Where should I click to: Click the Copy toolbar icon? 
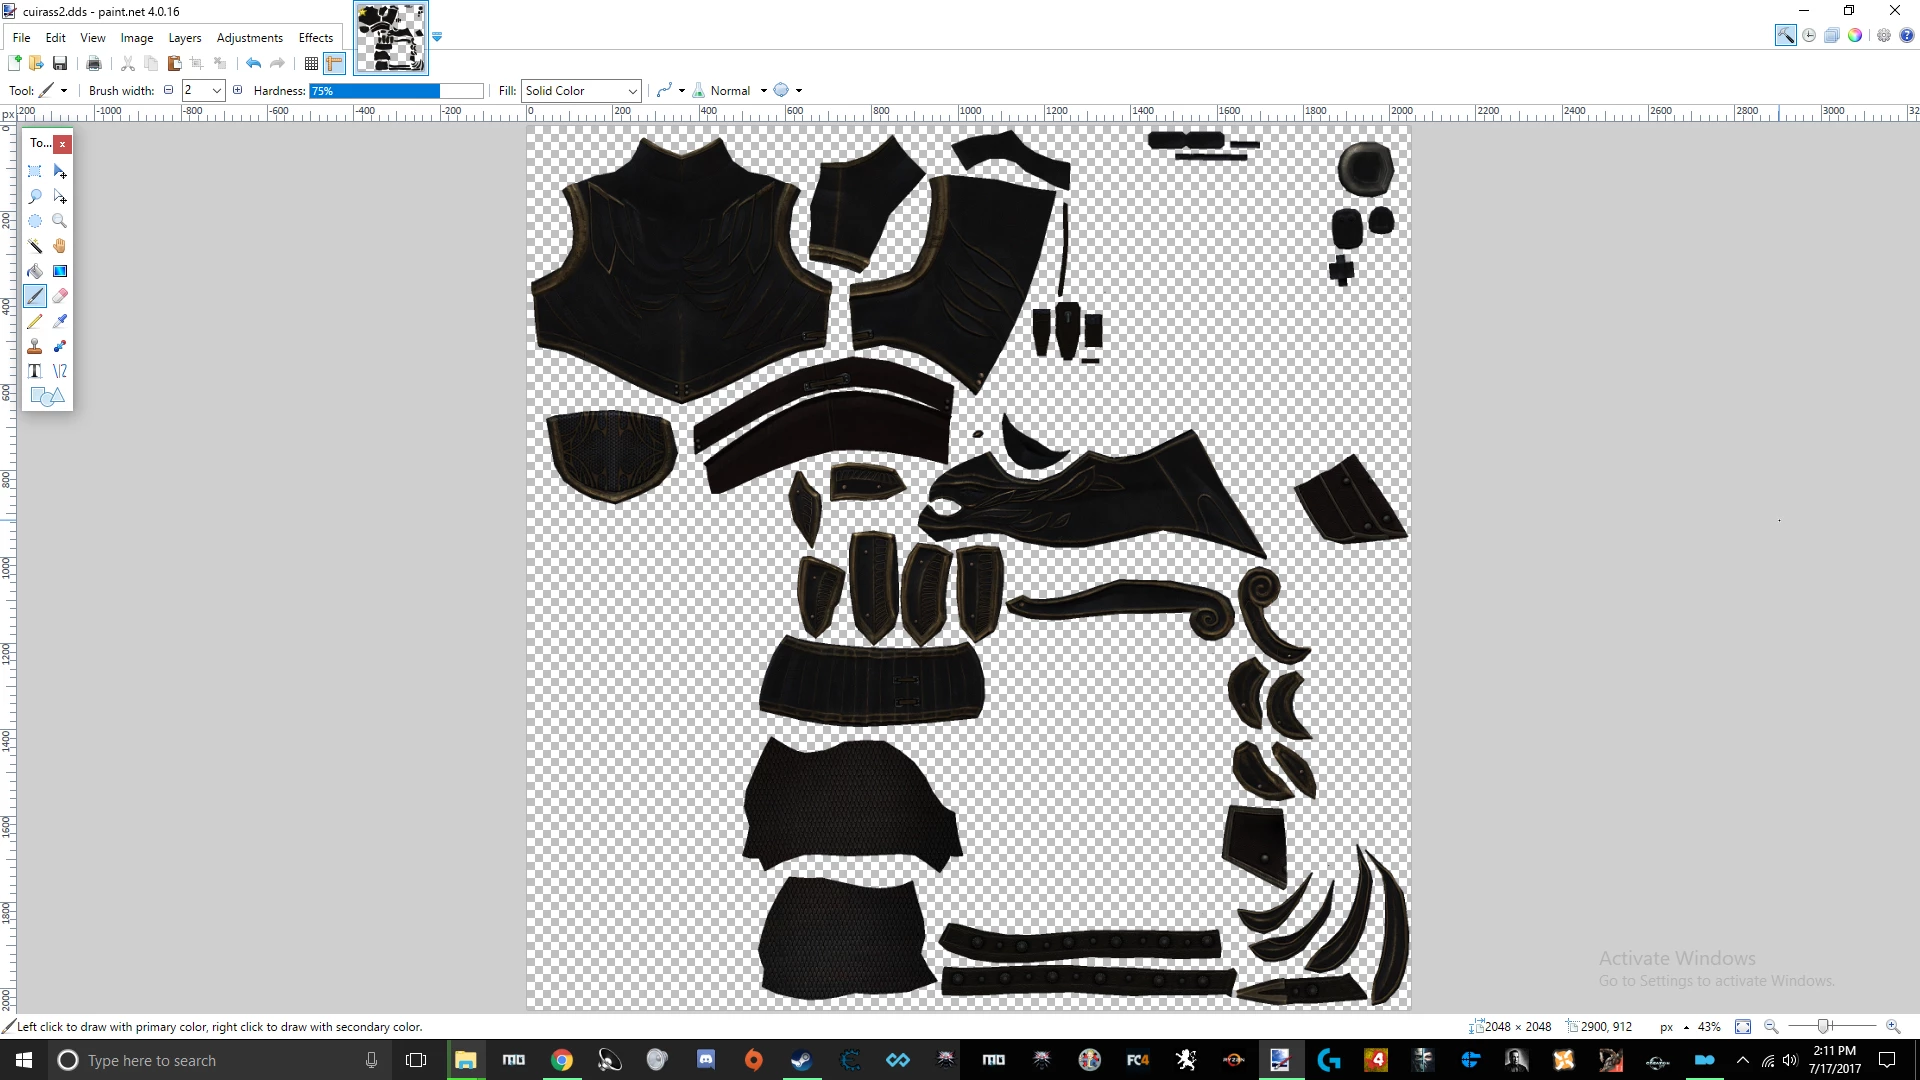(x=151, y=63)
